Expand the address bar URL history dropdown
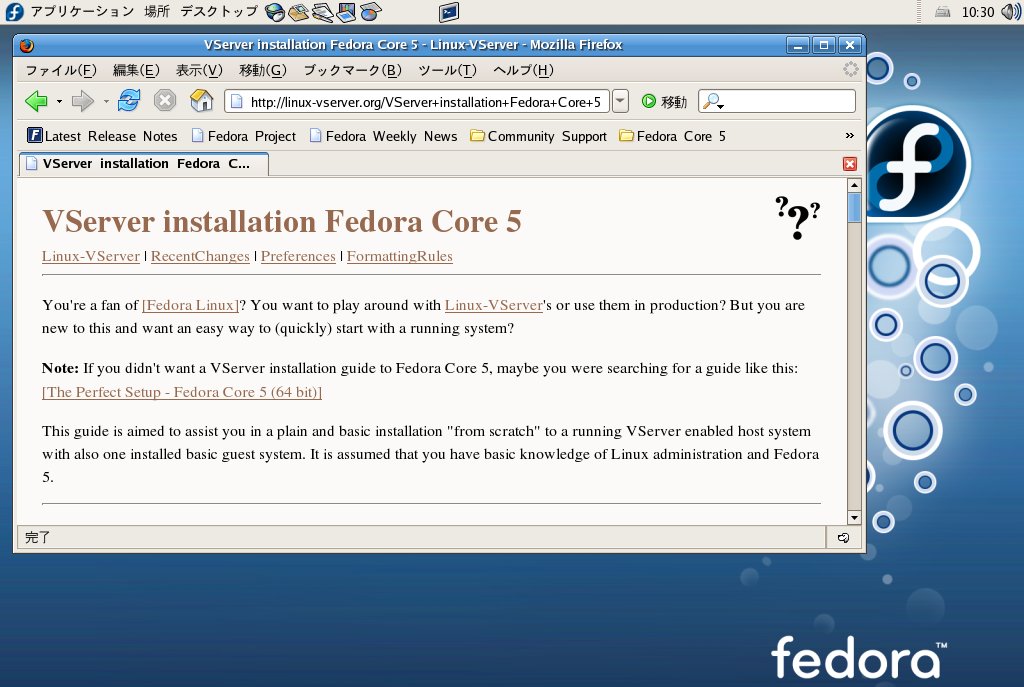The height and width of the screenshot is (687, 1024). point(620,101)
